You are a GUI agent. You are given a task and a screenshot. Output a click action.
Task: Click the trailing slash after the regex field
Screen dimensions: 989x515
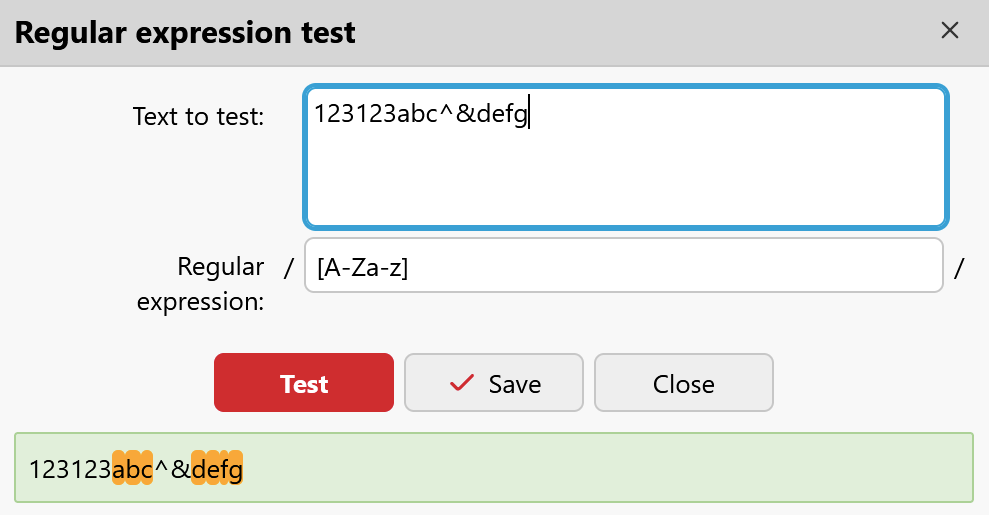coord(960,267)
